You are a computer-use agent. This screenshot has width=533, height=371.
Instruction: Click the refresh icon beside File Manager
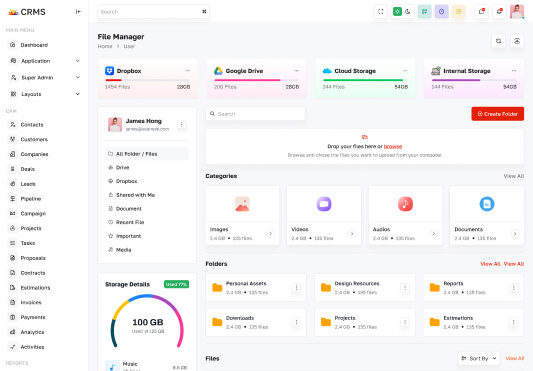click(498, 41)
